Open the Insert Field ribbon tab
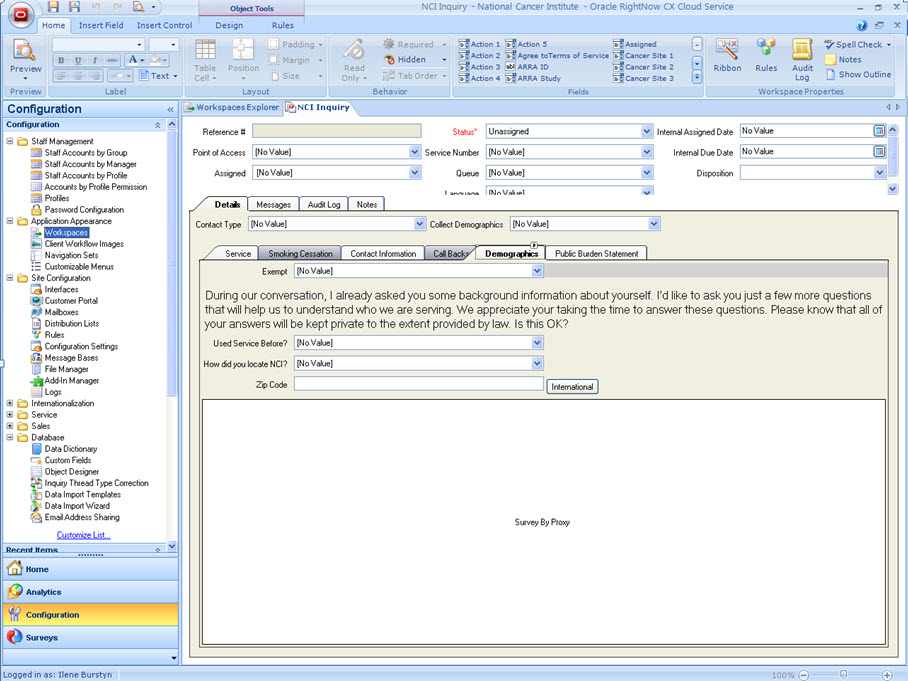 (101, 25)
